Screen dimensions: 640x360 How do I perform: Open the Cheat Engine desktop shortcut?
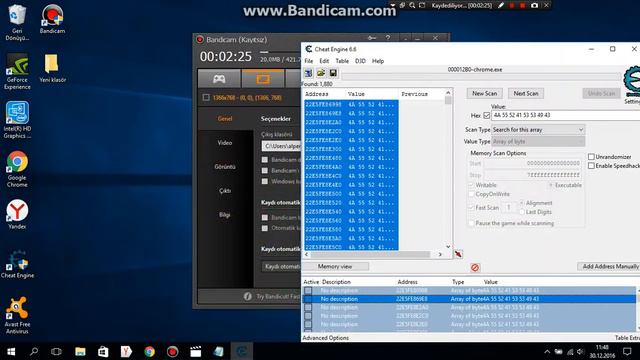(17, 264)
